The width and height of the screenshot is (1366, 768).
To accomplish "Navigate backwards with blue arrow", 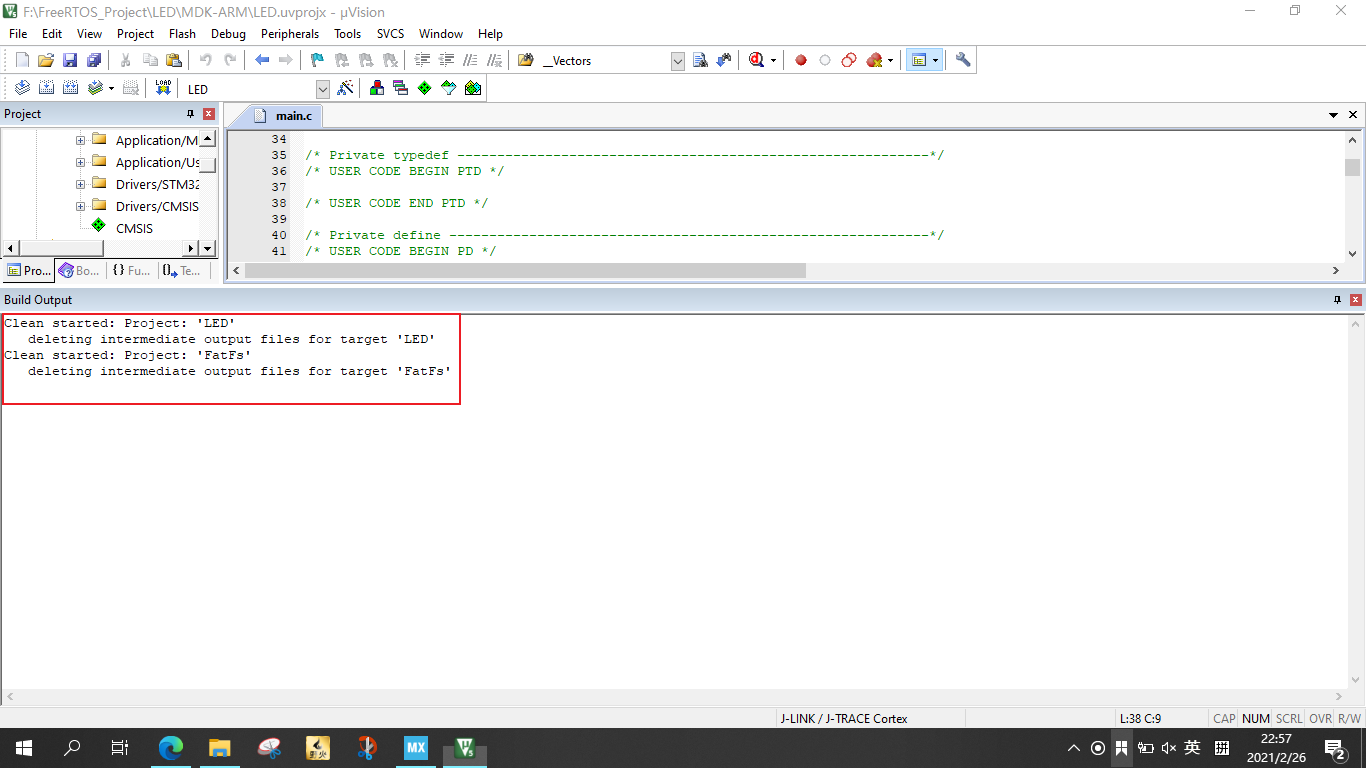I will pos(262,60).
